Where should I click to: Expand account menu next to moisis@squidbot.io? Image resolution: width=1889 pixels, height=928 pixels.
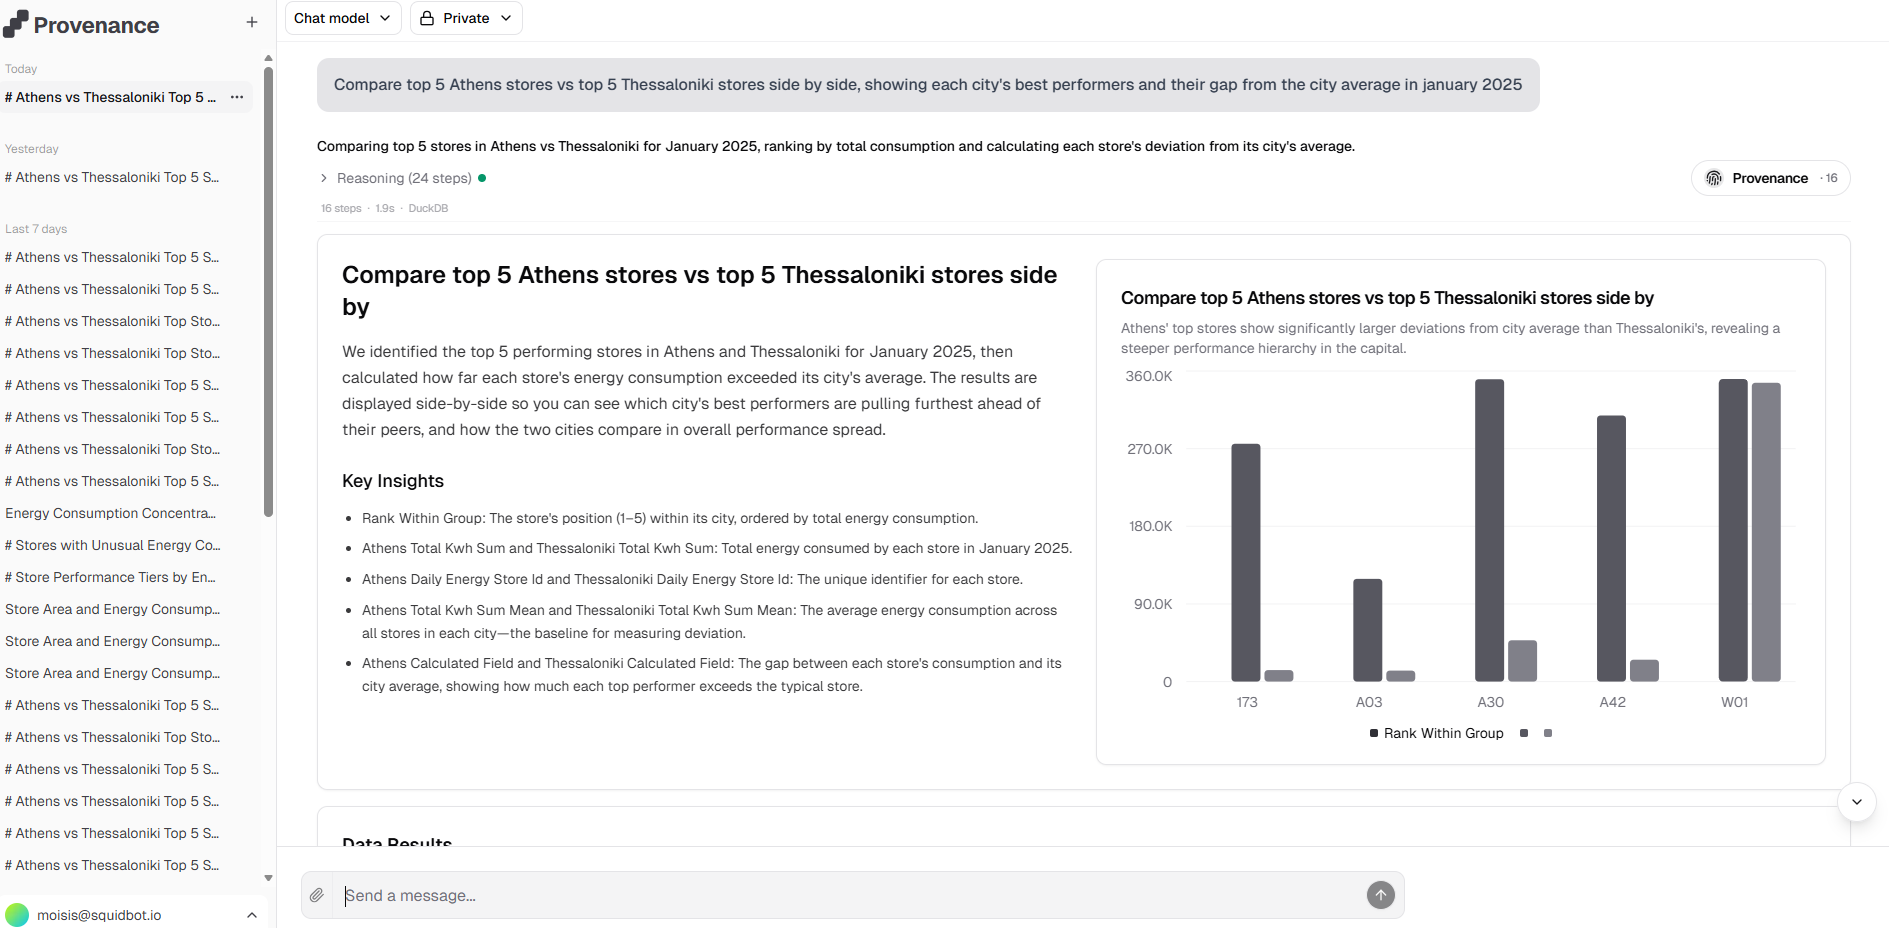(x=252, y=915)
